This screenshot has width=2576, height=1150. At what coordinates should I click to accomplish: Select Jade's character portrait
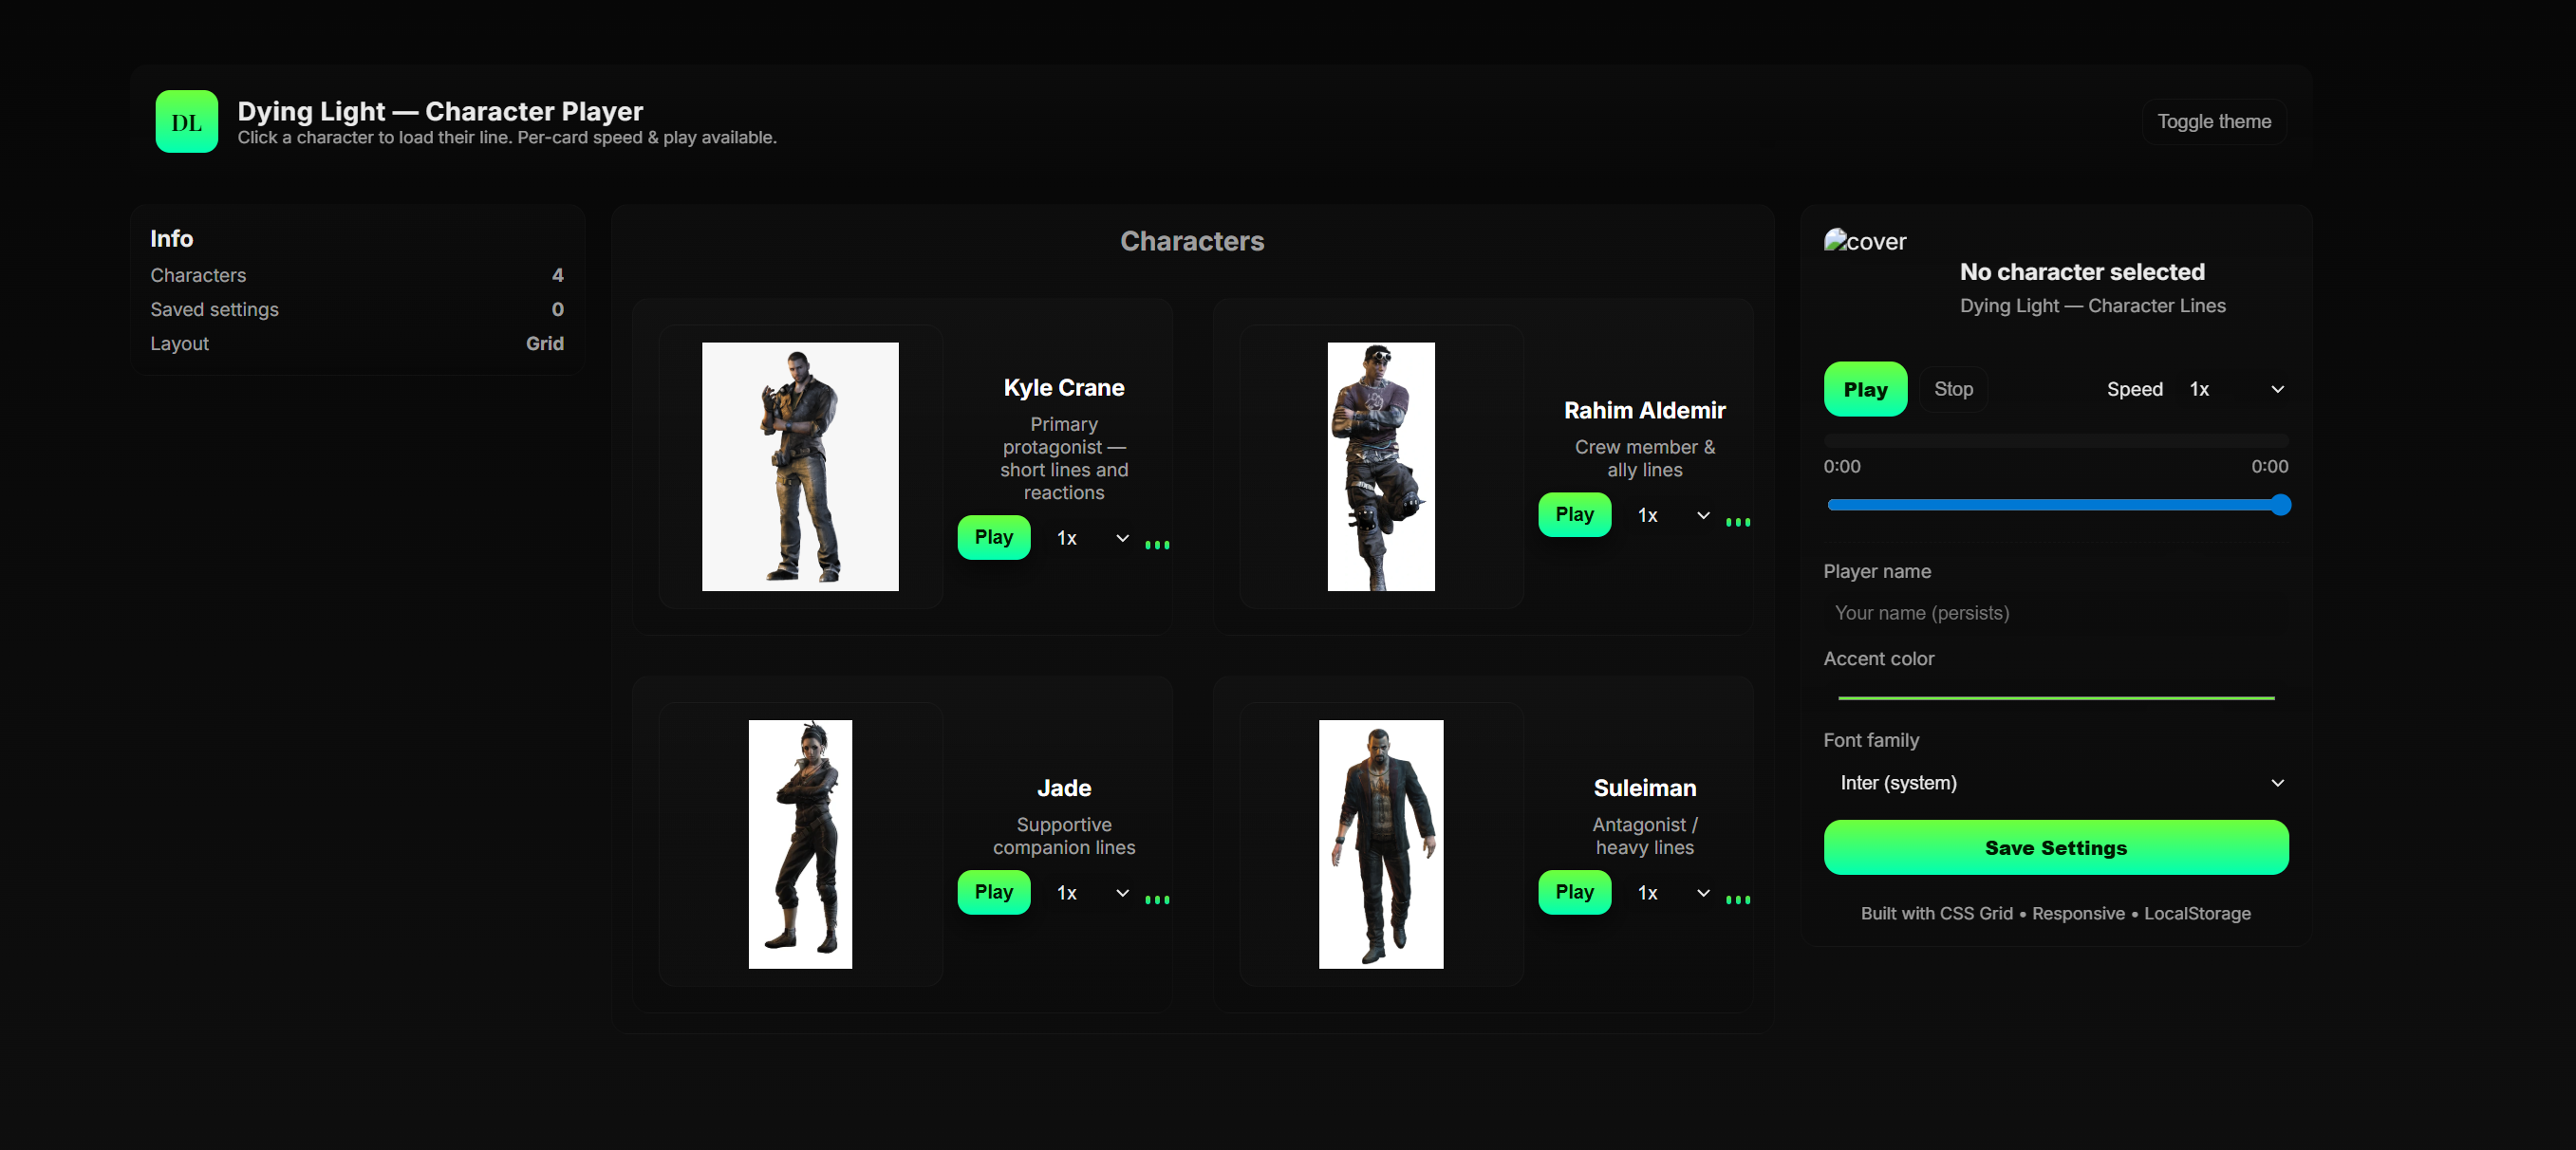pos(800,844)
